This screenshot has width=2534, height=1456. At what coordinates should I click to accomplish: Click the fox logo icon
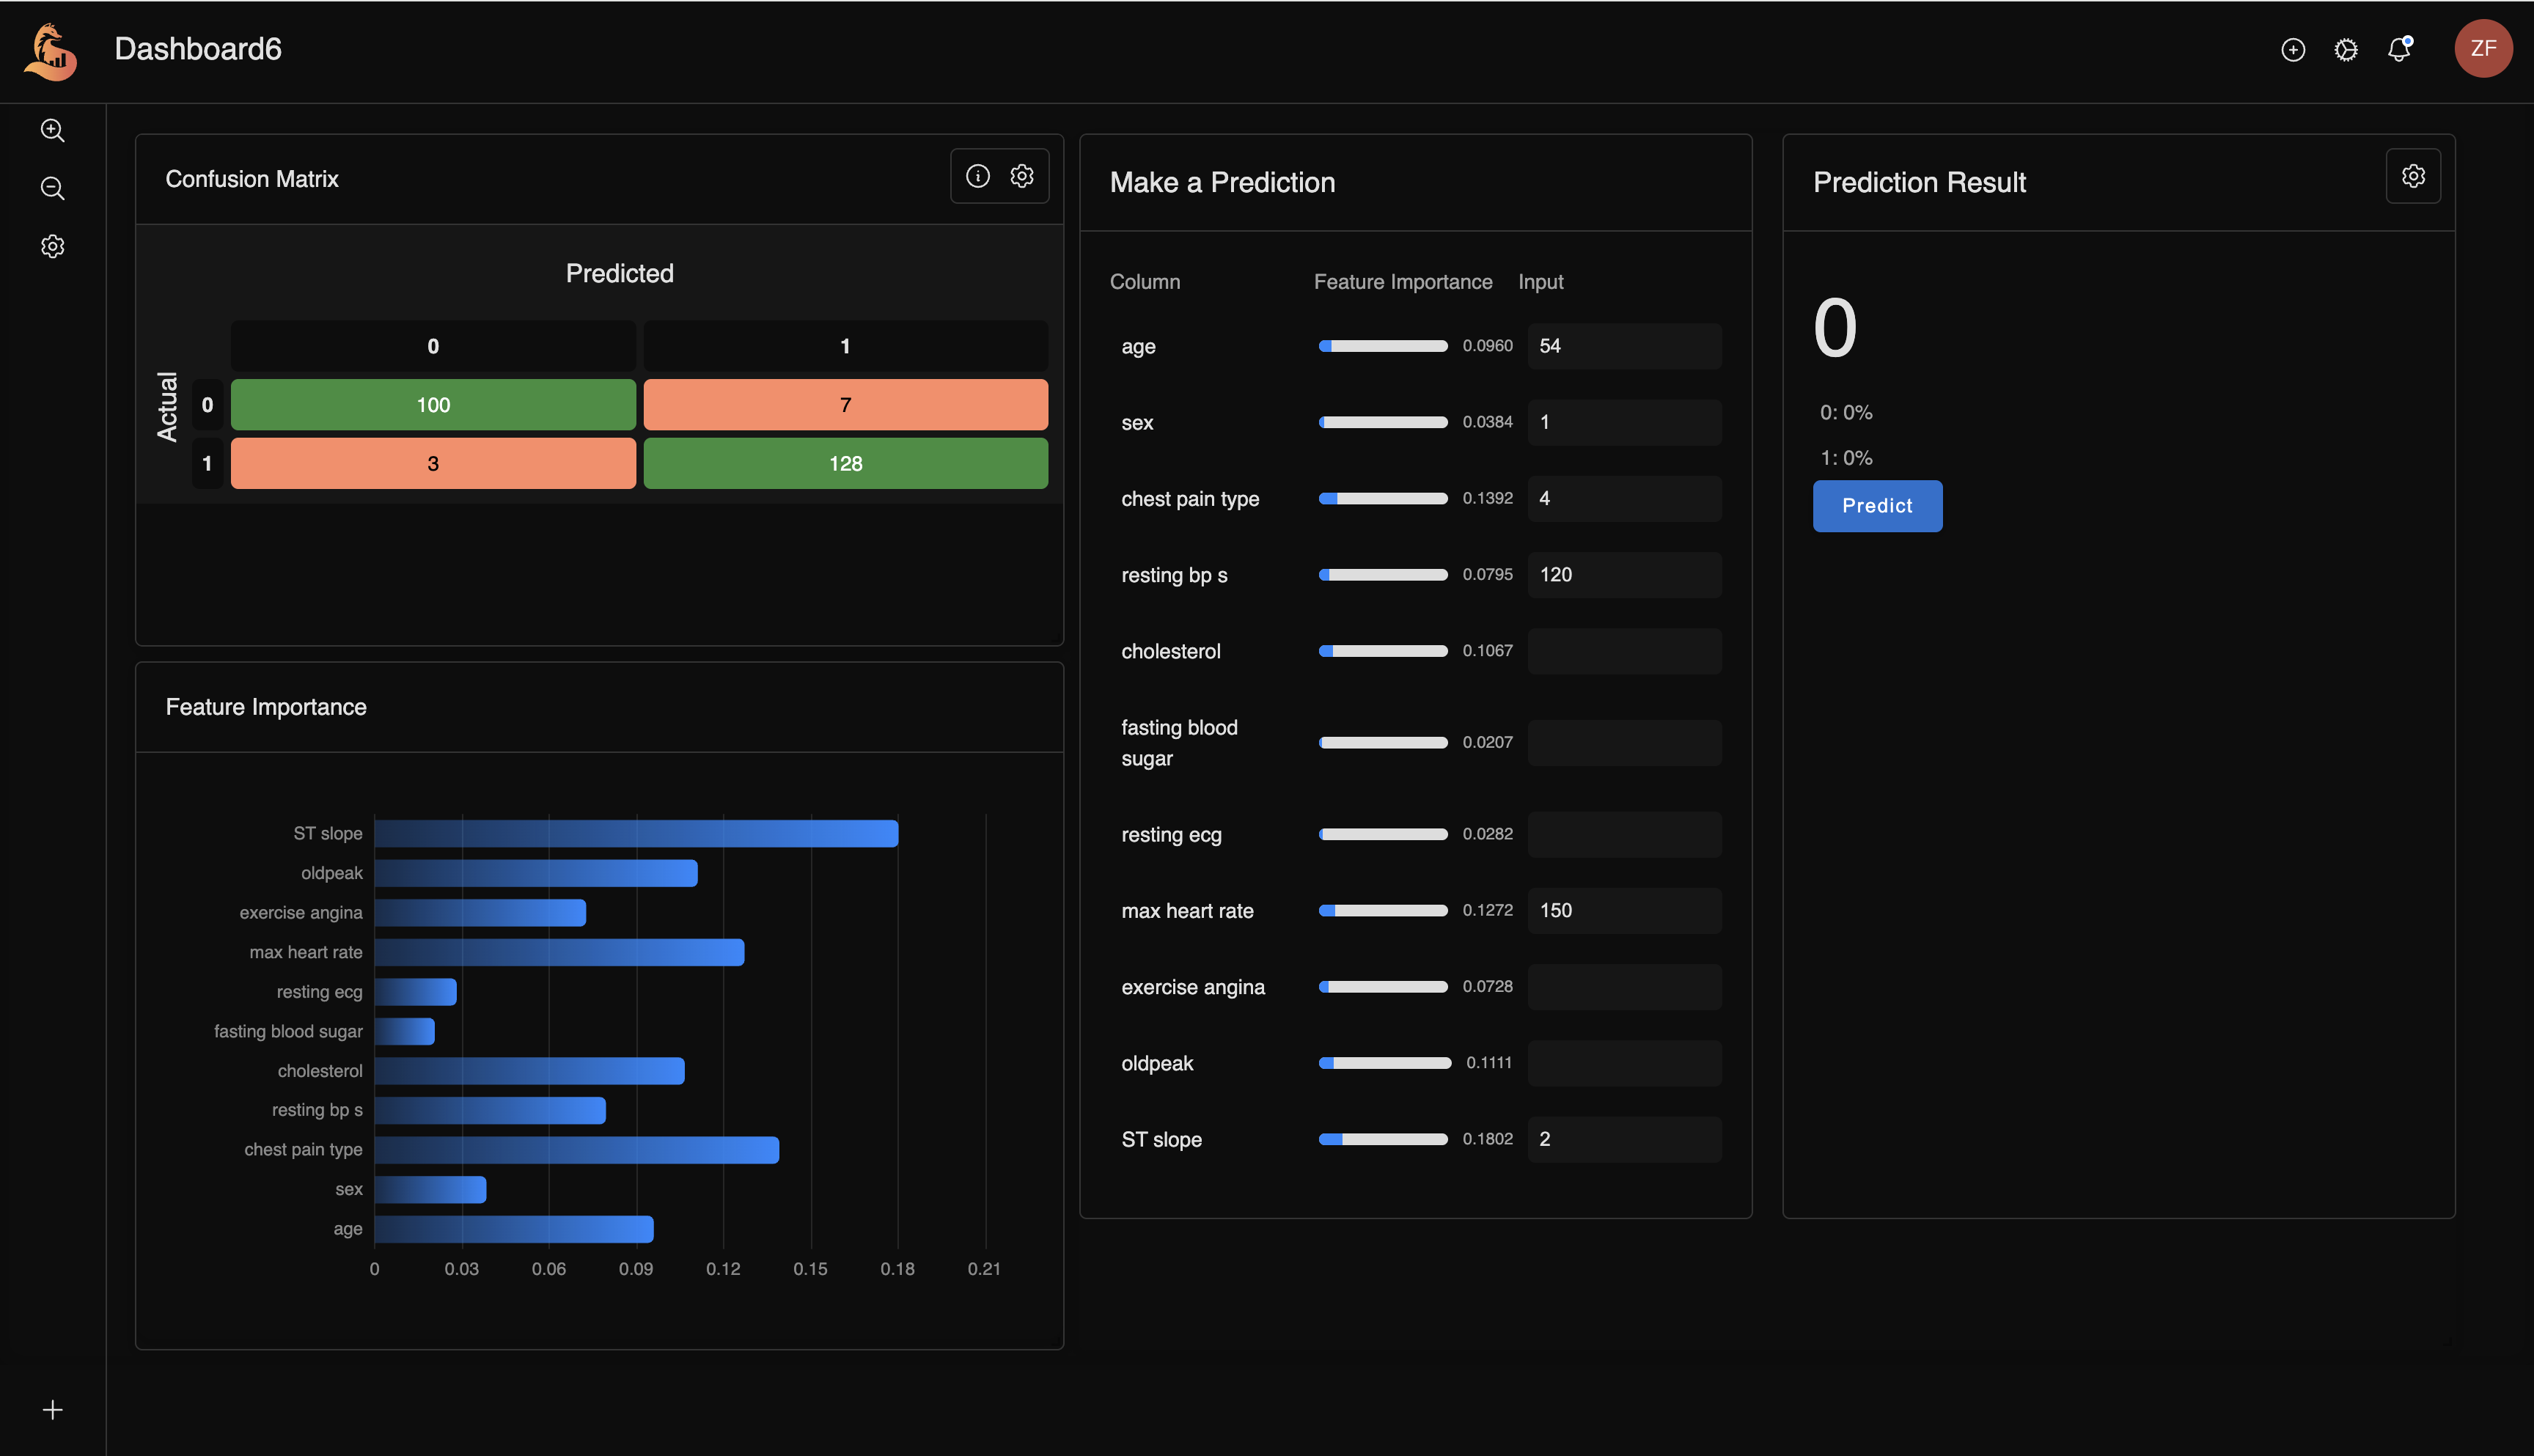pos(50,51)
